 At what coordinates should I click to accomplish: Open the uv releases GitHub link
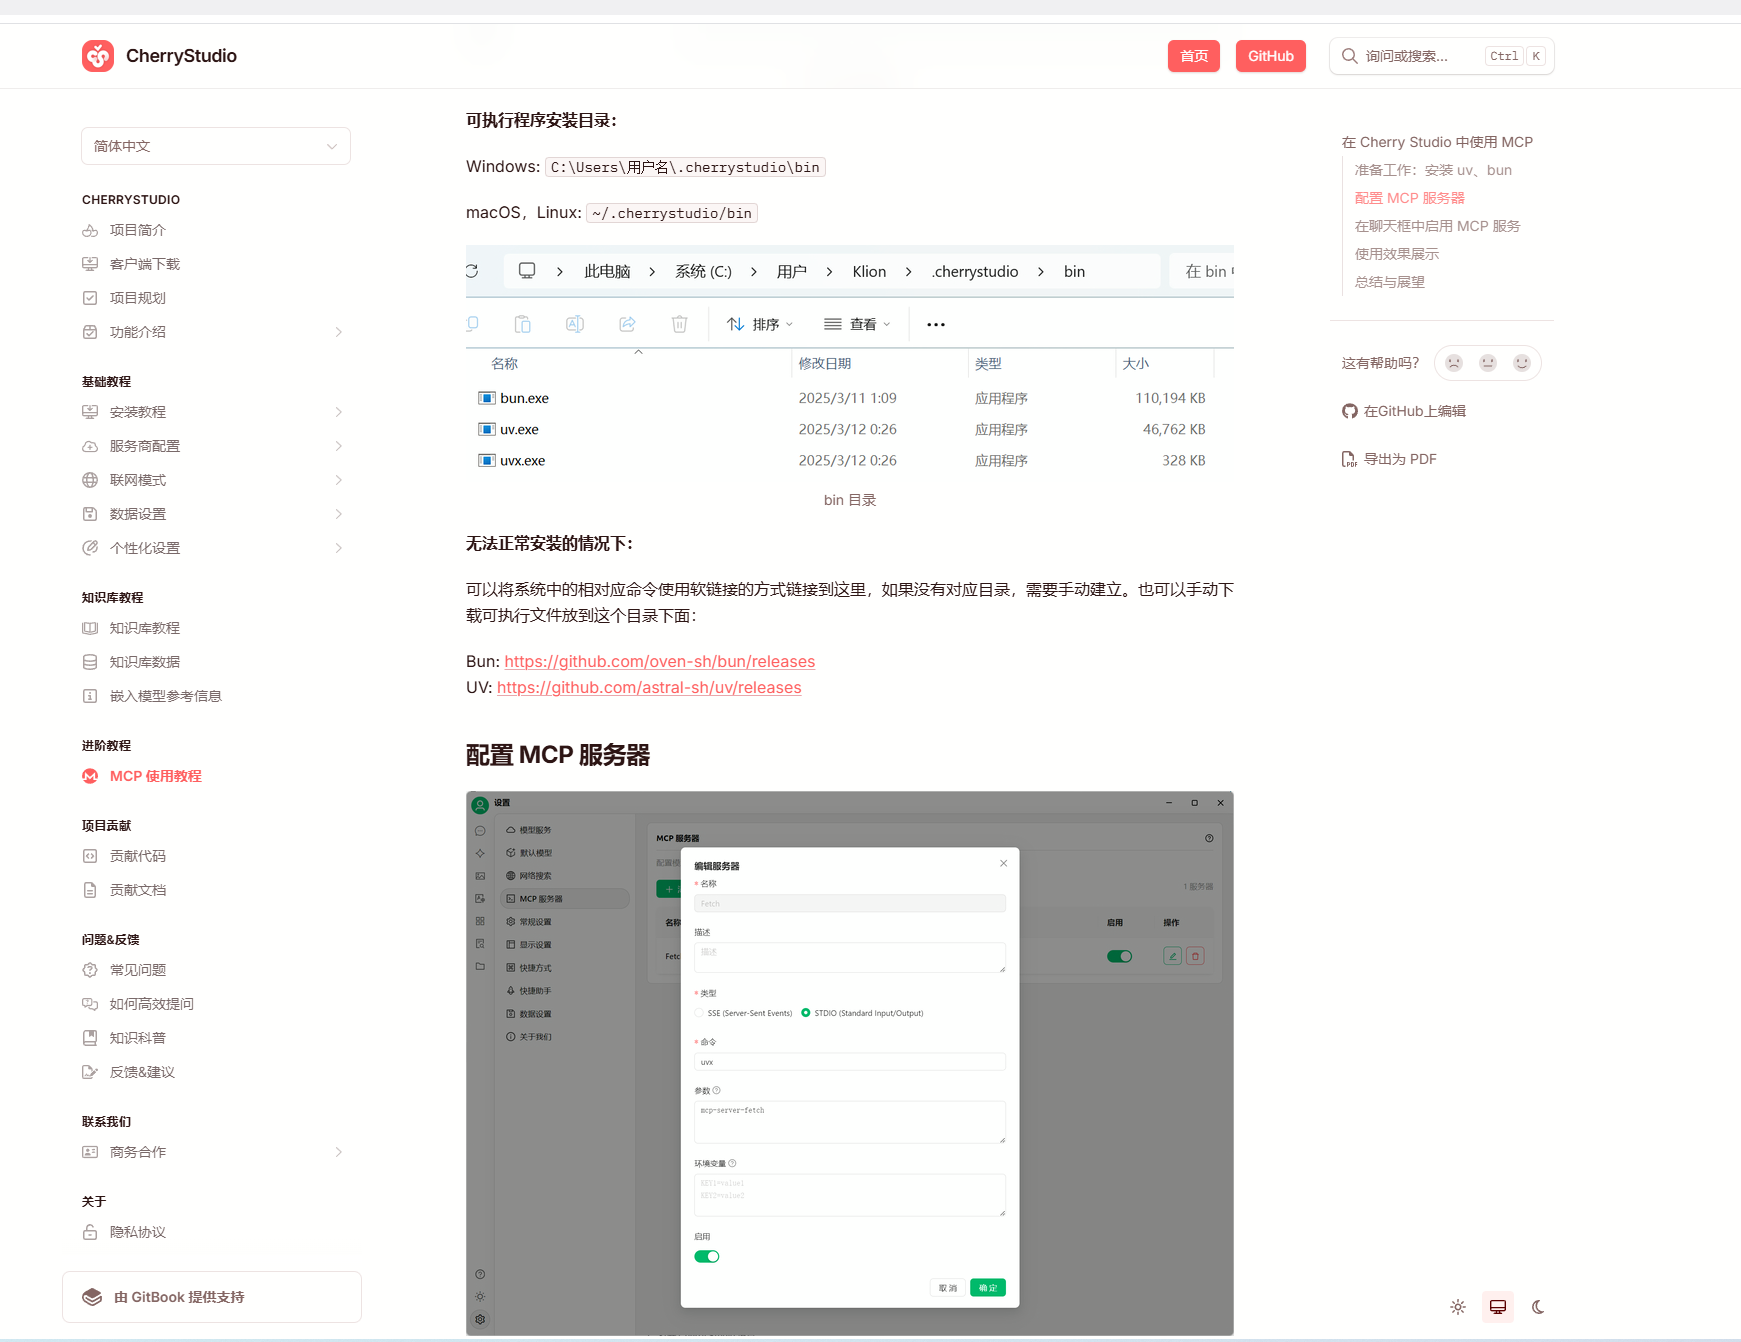click(649, 688)
